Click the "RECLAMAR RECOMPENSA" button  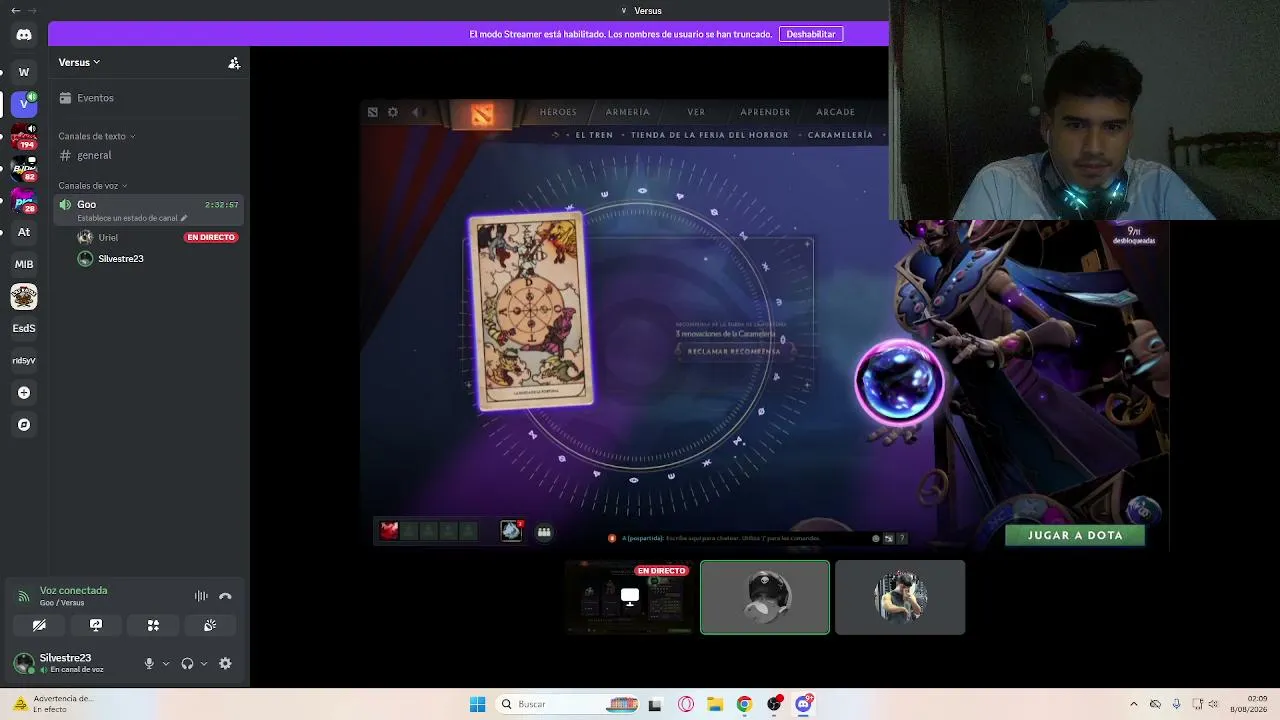(x=734, y=352)
